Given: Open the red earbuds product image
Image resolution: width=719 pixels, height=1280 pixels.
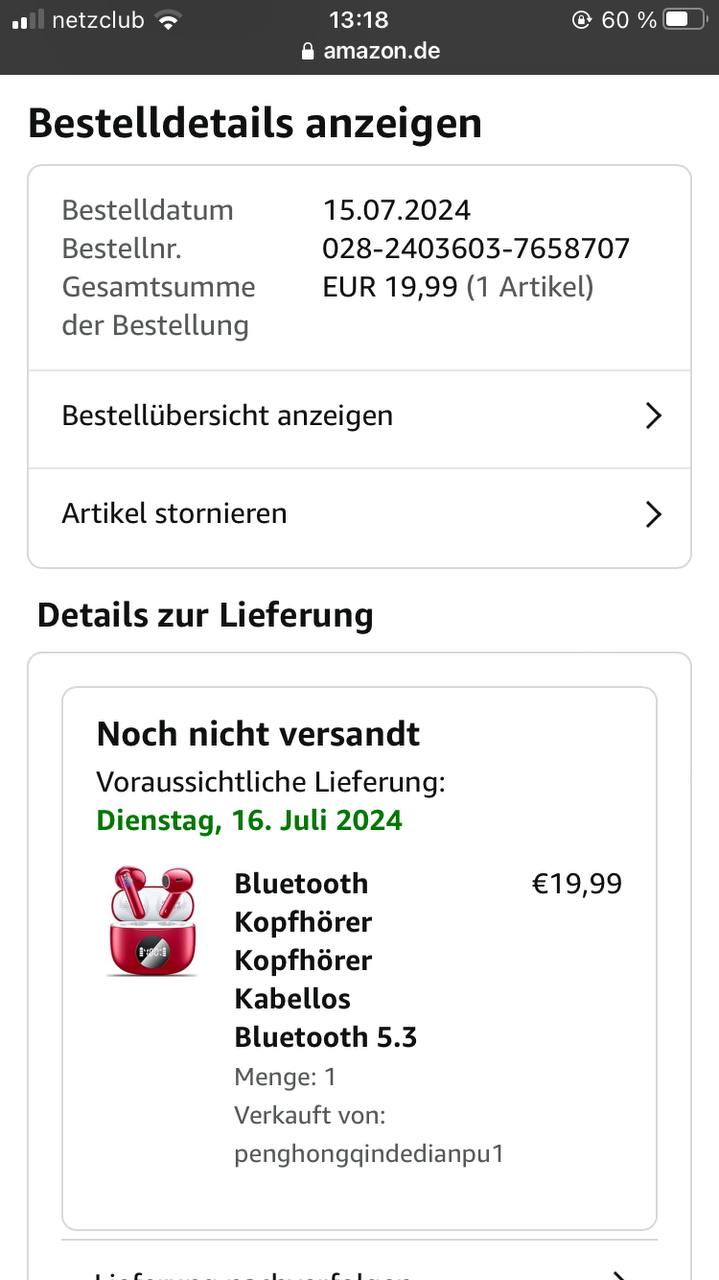Looking at the screenshot, I should (152, 921).
